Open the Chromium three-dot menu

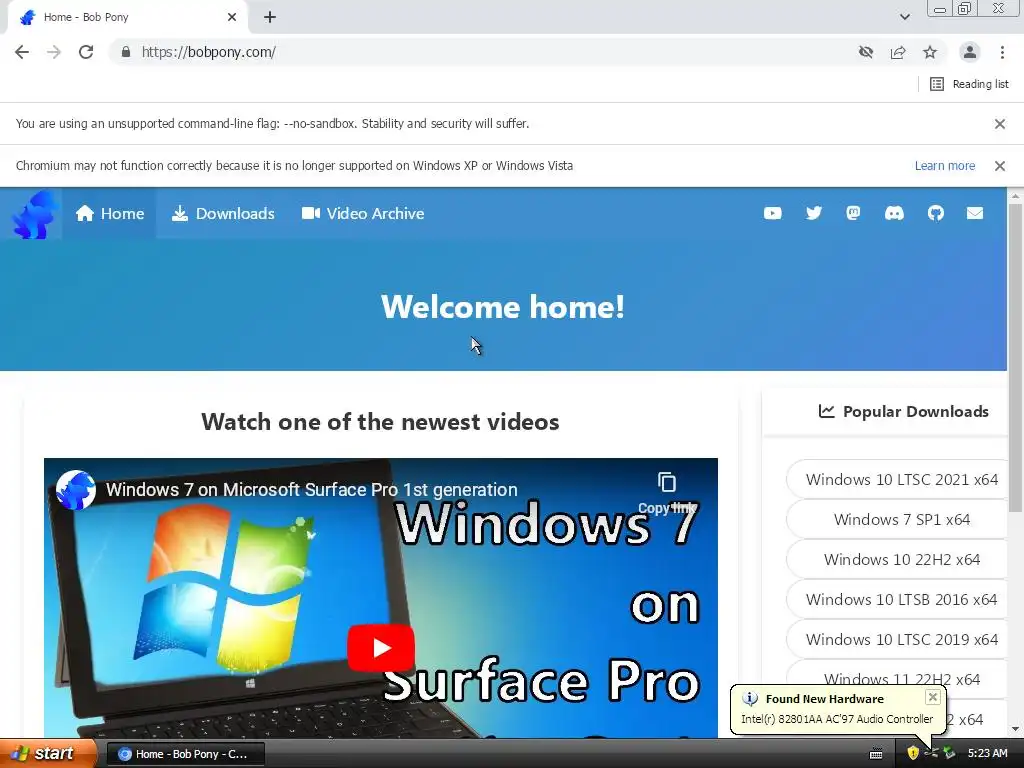pyautogui.click(x=1002, y=52)
